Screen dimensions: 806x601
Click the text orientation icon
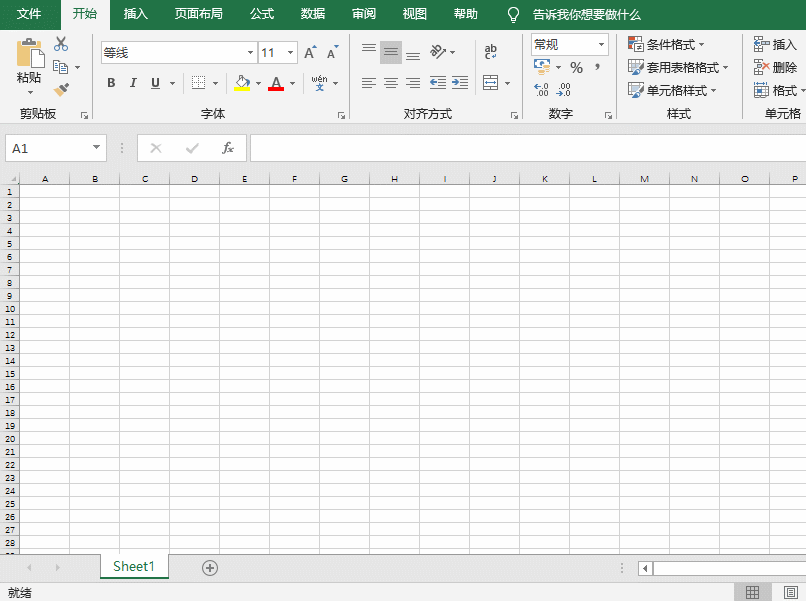[x=438, y=52]
